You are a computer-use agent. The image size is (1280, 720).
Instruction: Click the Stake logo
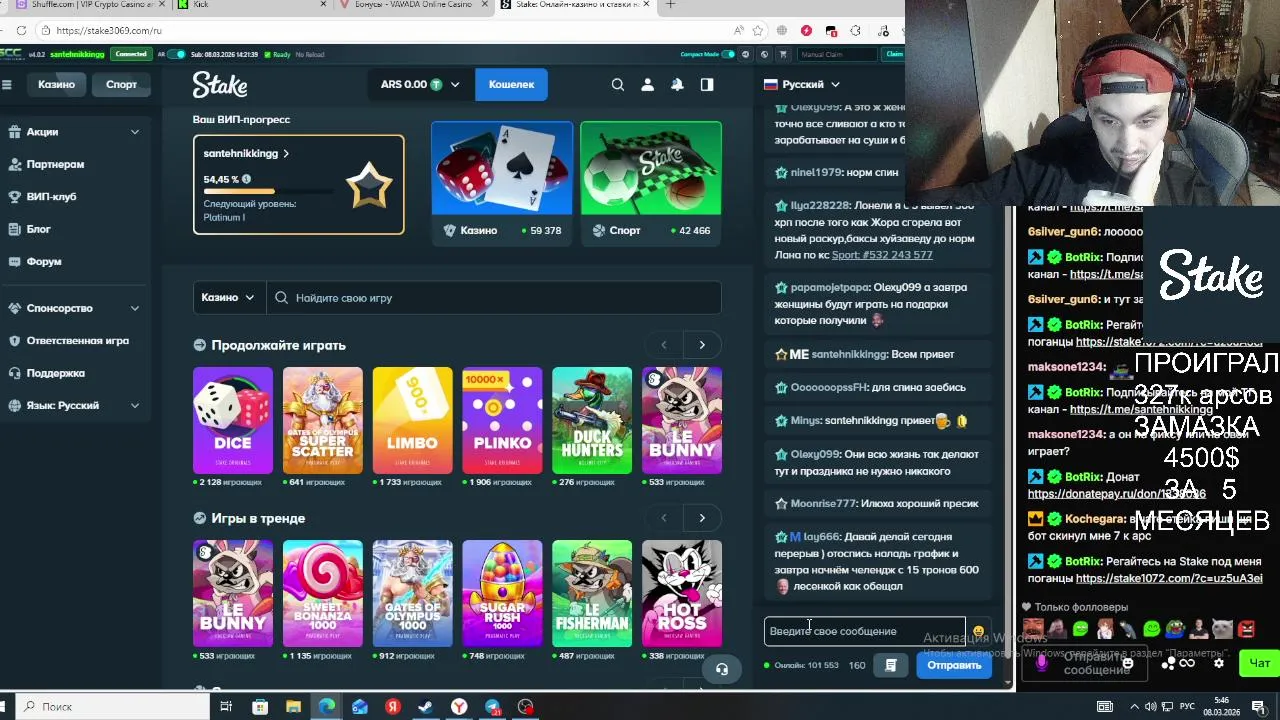click(x=220, y=84)
